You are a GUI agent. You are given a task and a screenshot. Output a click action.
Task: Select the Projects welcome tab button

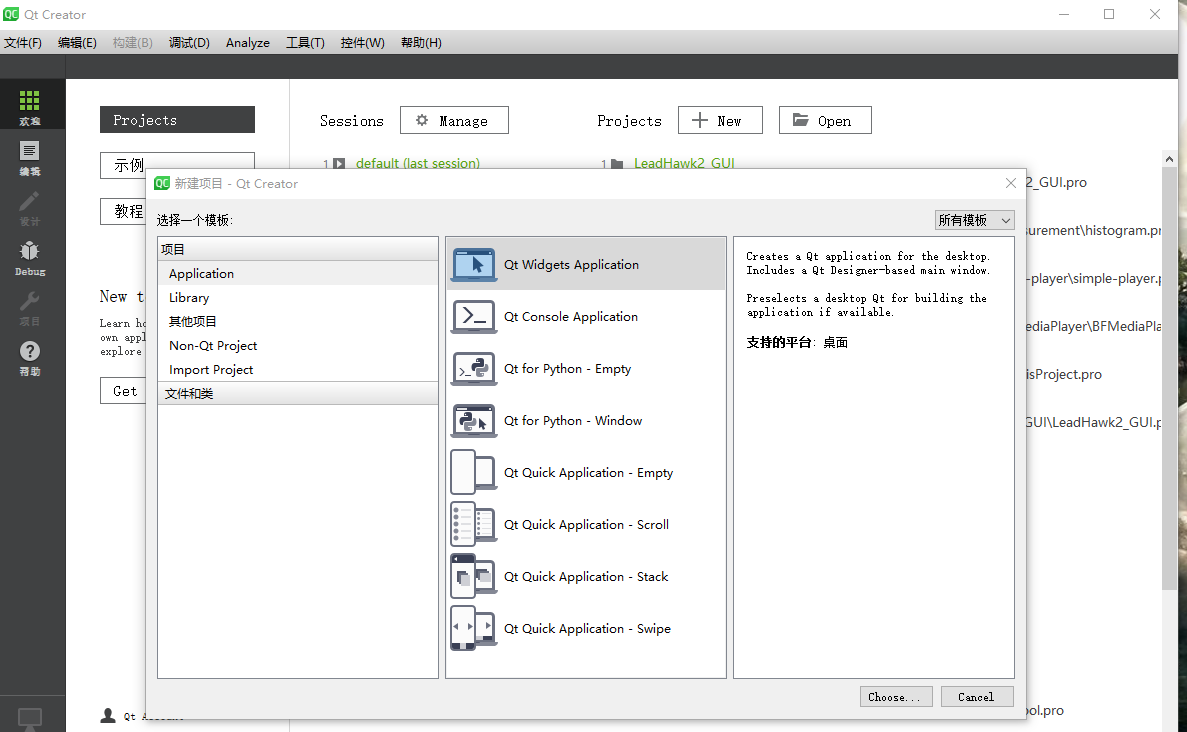[177, 120]
